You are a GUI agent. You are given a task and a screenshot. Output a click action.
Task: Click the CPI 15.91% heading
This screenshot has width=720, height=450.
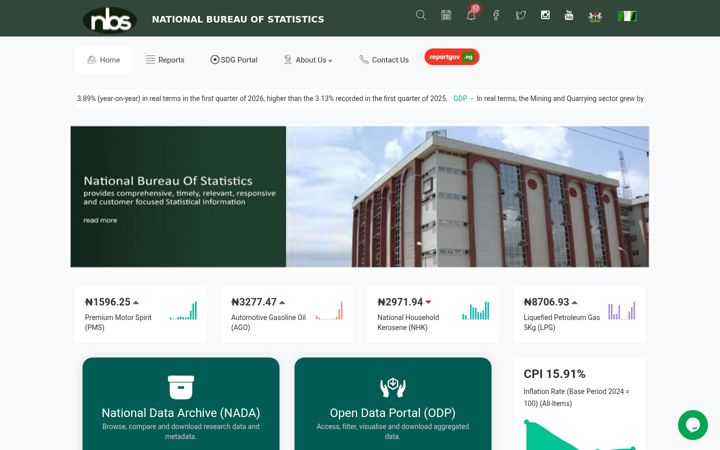554,374
